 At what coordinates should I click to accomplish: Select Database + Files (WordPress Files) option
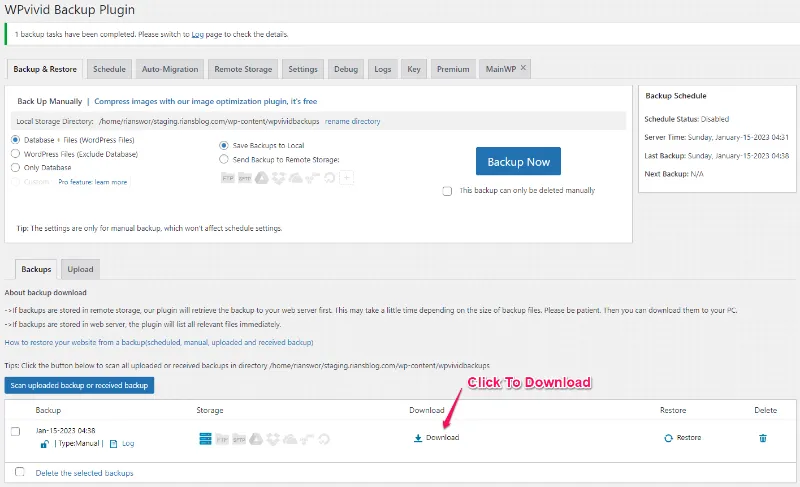15,140
